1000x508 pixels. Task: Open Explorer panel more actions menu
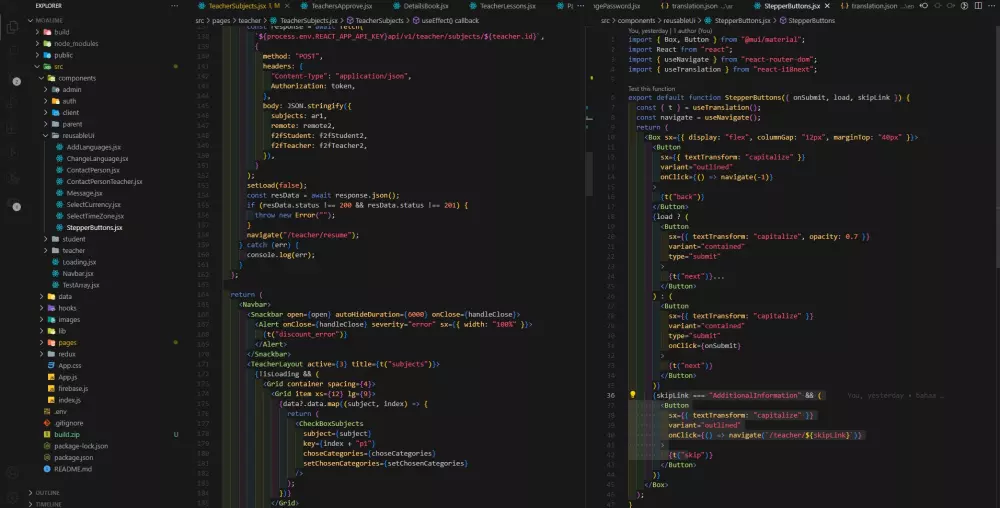(x=175, y=6)
